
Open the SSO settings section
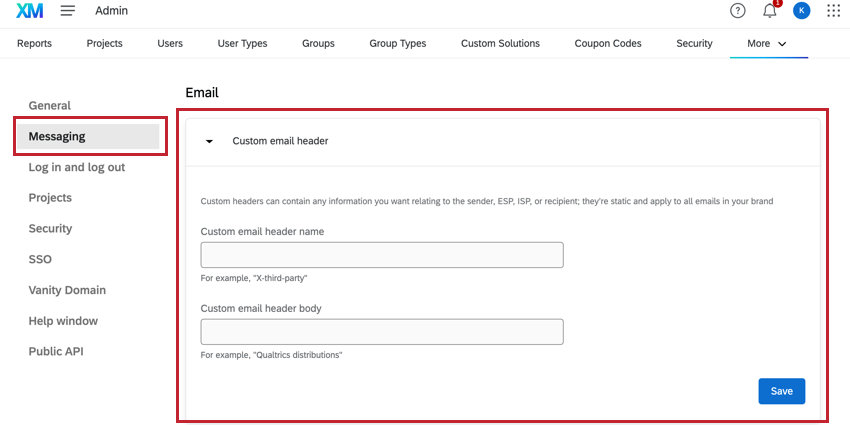40,259
